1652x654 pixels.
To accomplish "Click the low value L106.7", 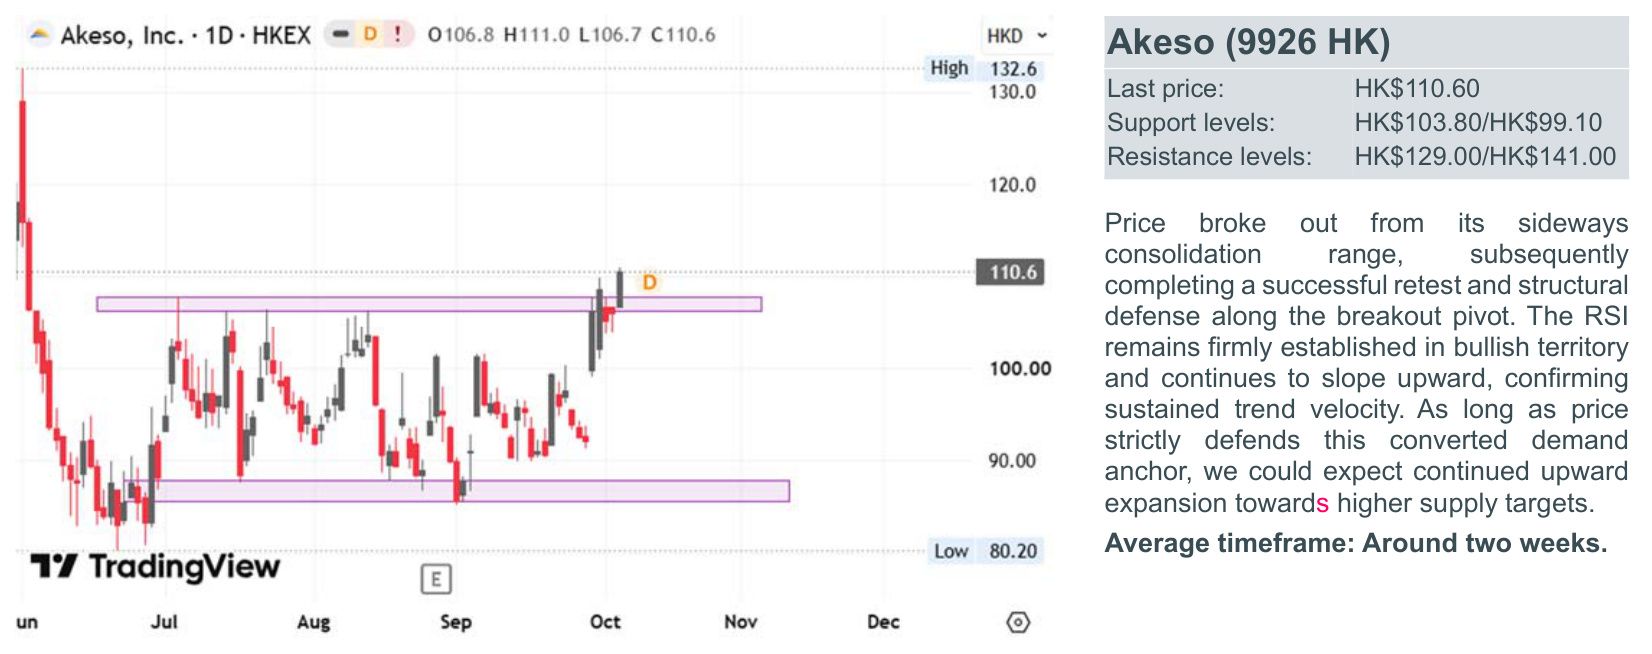I will pos(610,35).
